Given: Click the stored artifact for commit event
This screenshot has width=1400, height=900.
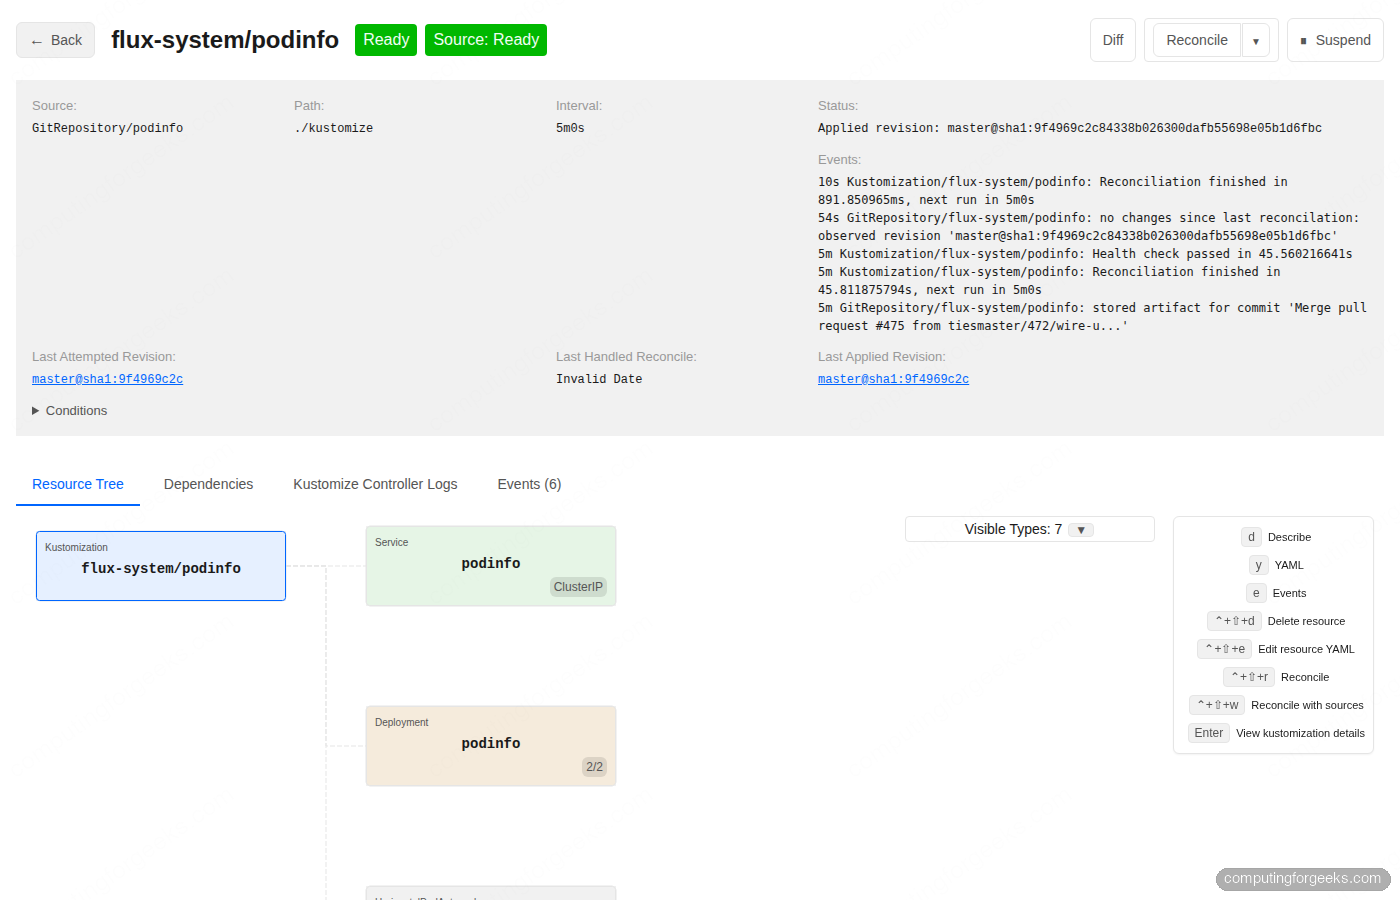Looking at the screenshot, I should pos(1092,317).
